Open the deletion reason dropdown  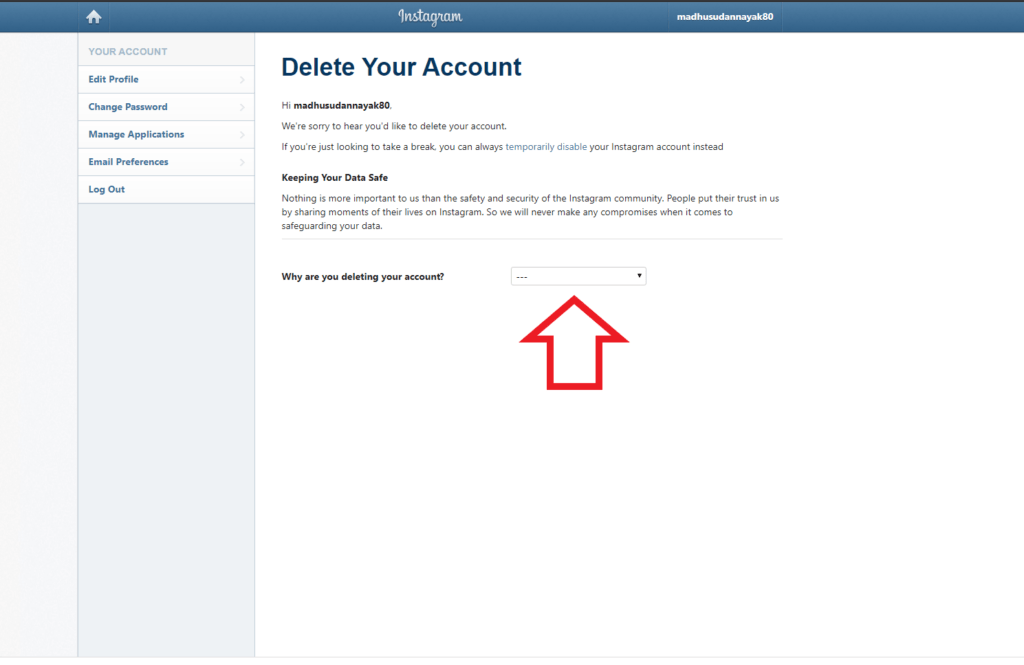(x=578, y=276)
